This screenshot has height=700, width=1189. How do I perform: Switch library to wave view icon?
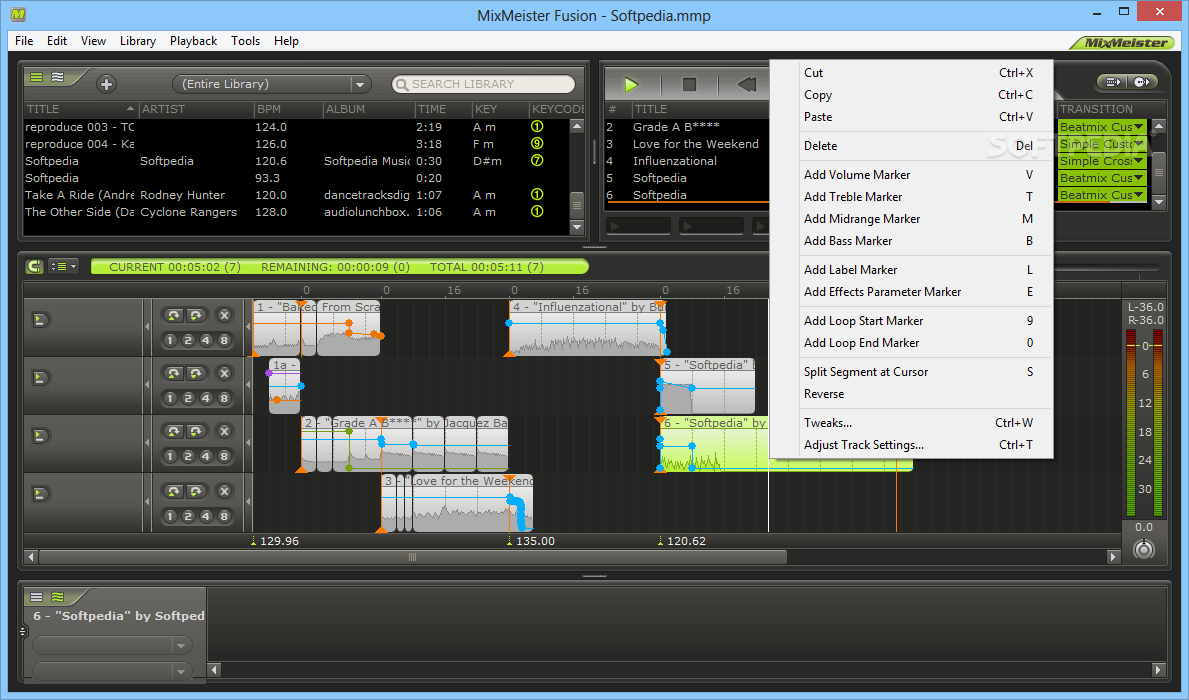tap(58, 77)
